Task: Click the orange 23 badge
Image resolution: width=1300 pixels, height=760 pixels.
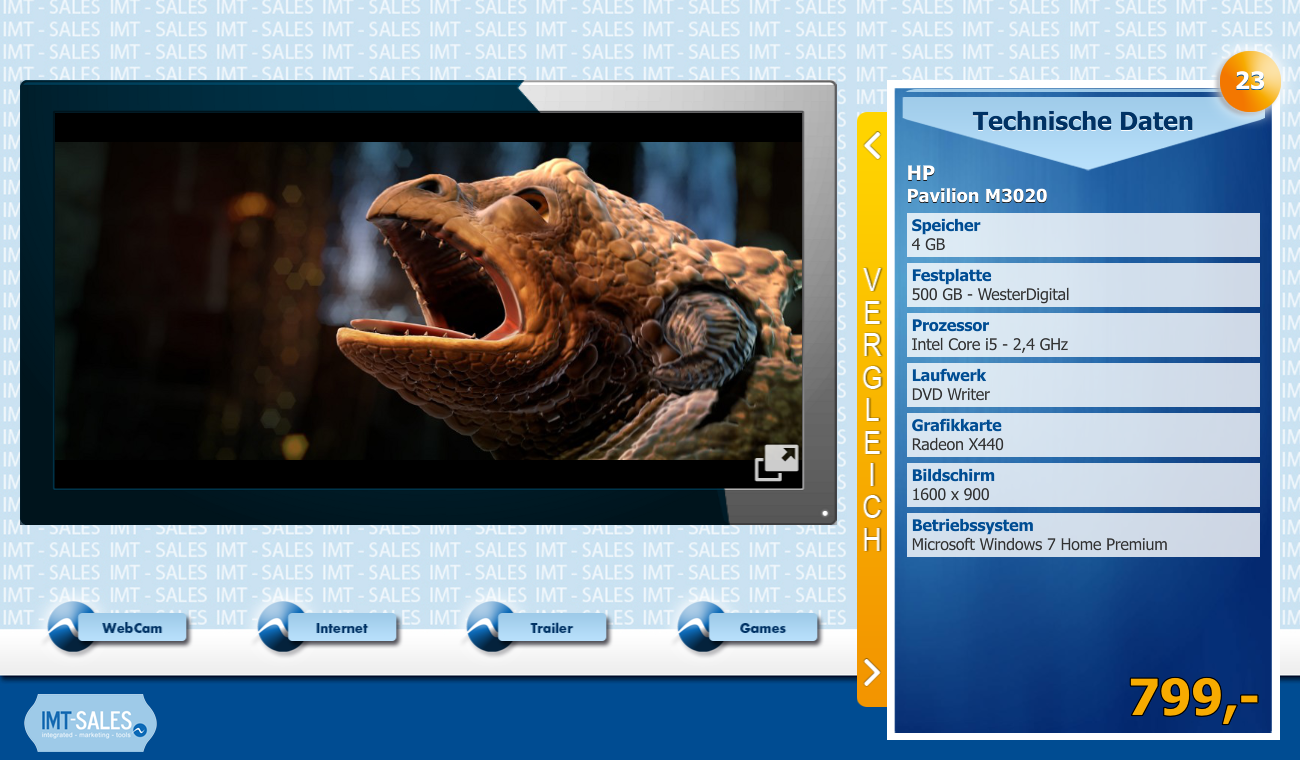Action: point(1249,81)
